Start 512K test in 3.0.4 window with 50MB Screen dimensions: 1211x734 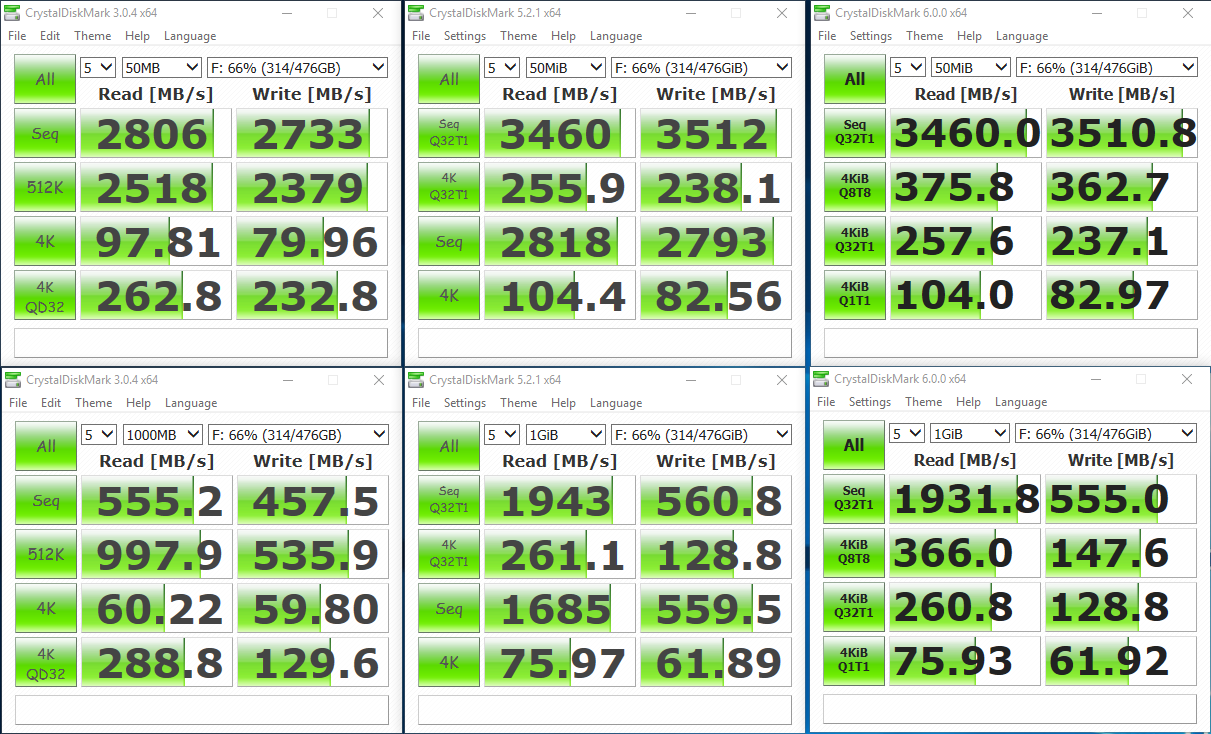coord(45,187)
